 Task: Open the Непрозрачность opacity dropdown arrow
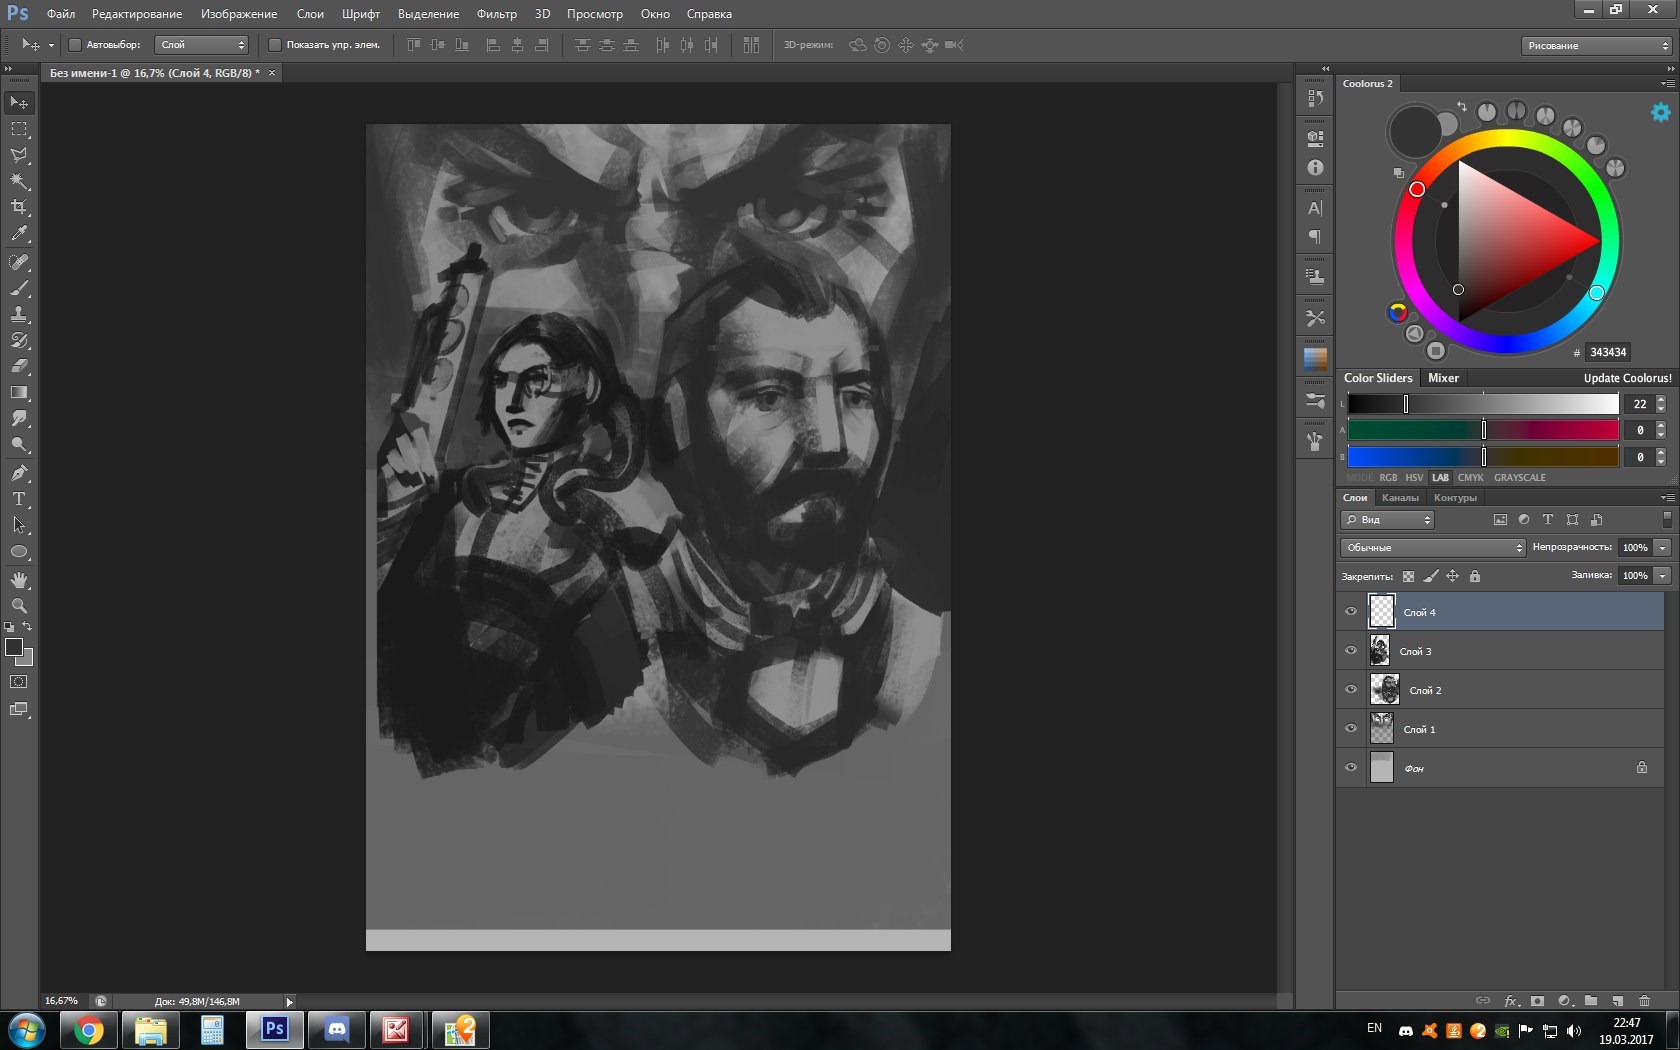(1662, 548)
